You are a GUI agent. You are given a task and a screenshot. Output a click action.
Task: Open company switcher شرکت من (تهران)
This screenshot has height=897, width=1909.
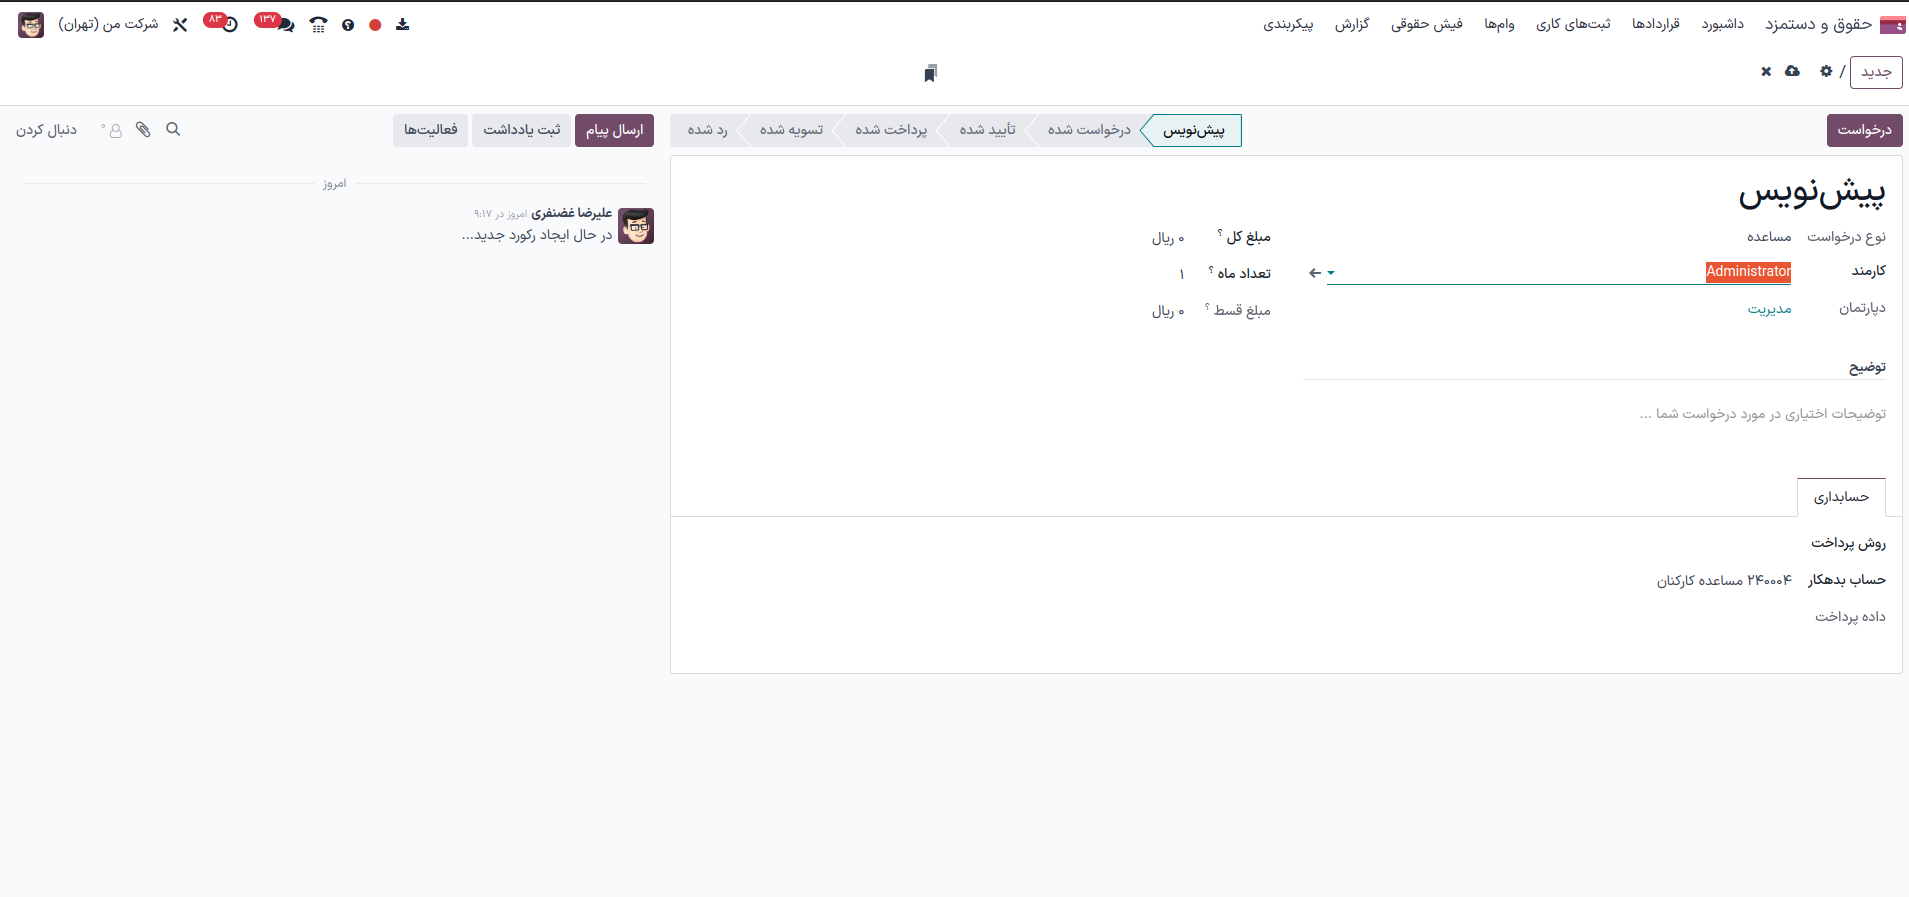pos(108,24)
